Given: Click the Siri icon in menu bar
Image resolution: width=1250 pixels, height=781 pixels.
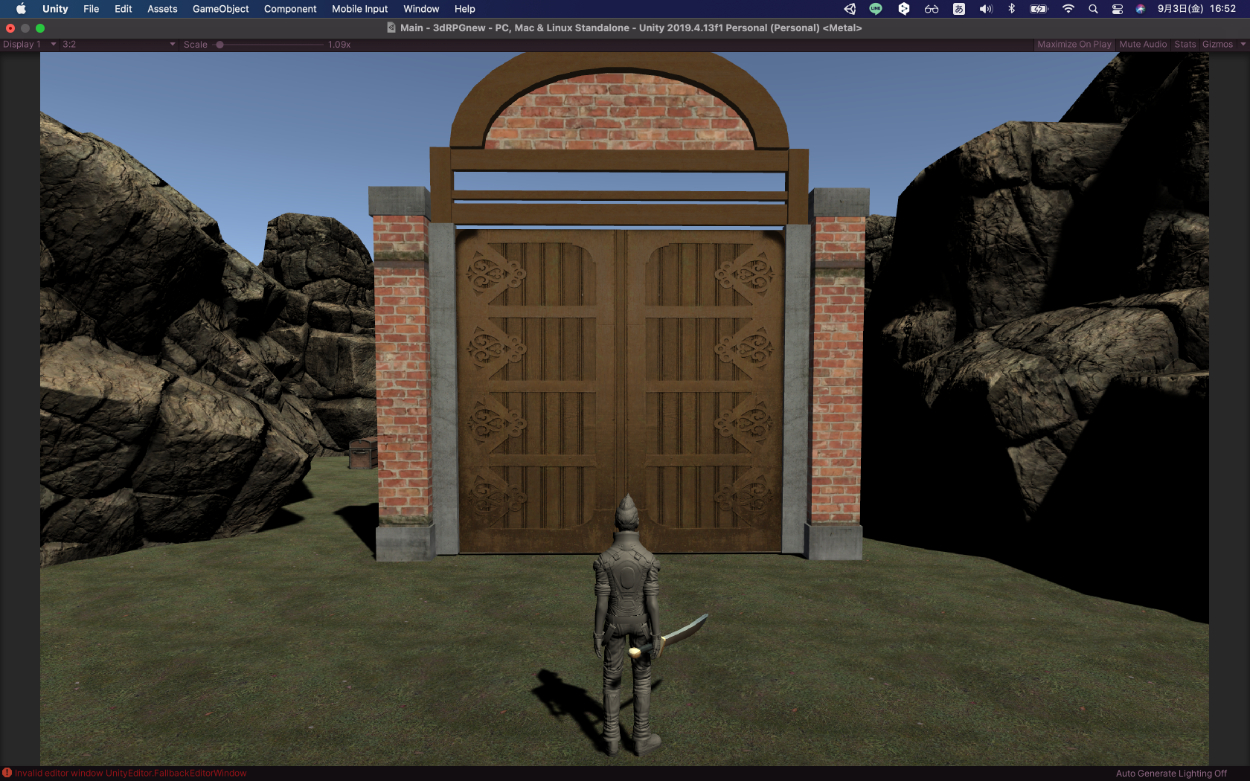Looking at the screenshot, I should [x=1140, y=9].
